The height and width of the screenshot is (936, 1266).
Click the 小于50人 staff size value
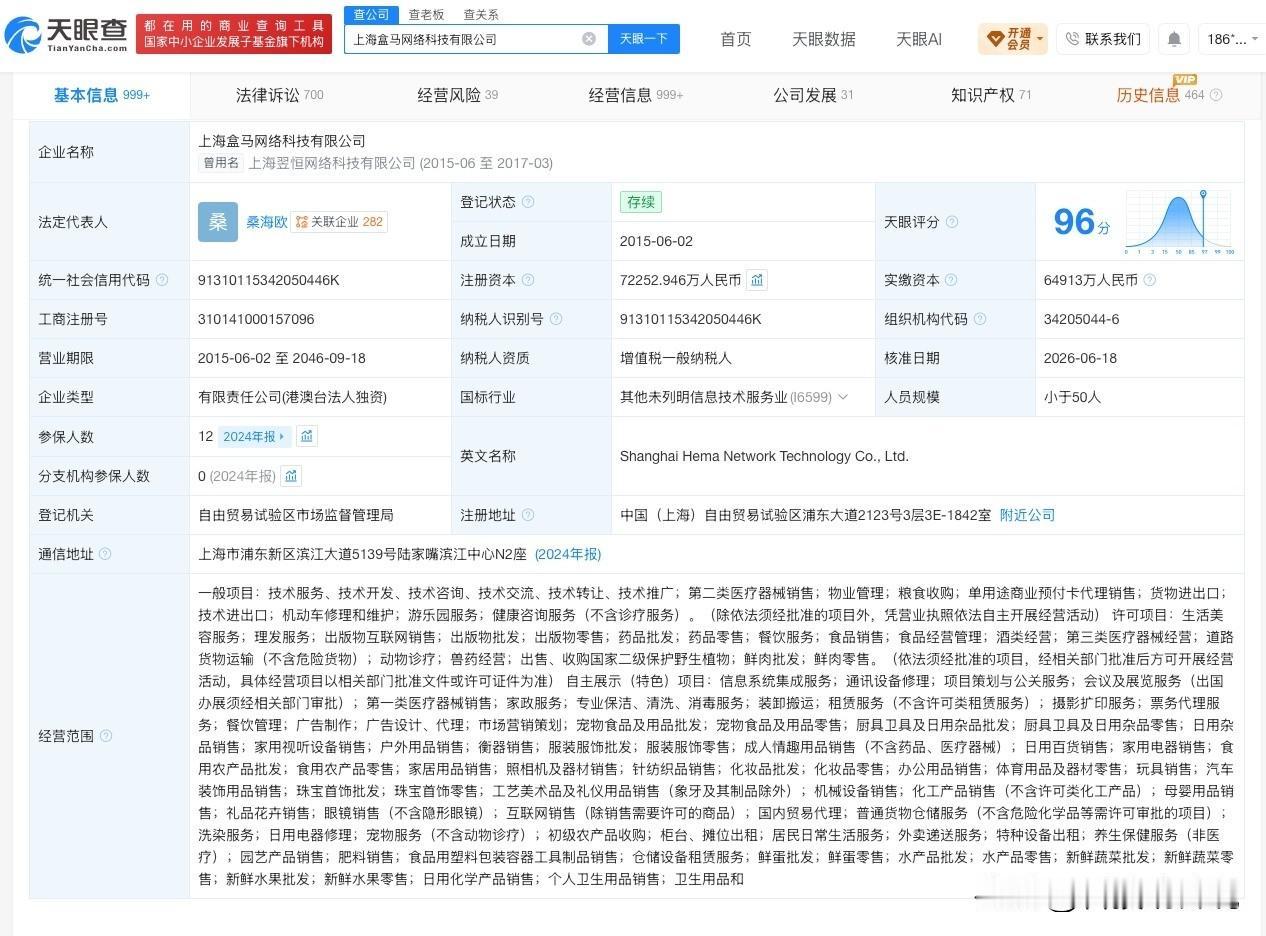[1072, 397]
